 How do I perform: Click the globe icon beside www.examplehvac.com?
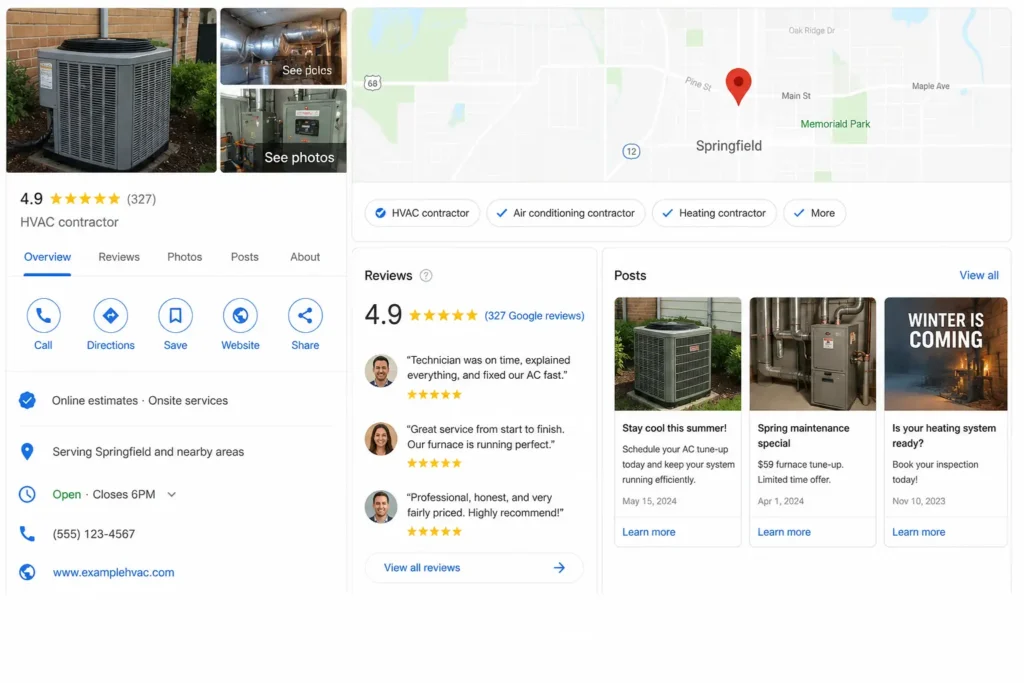tap(27, 572)
